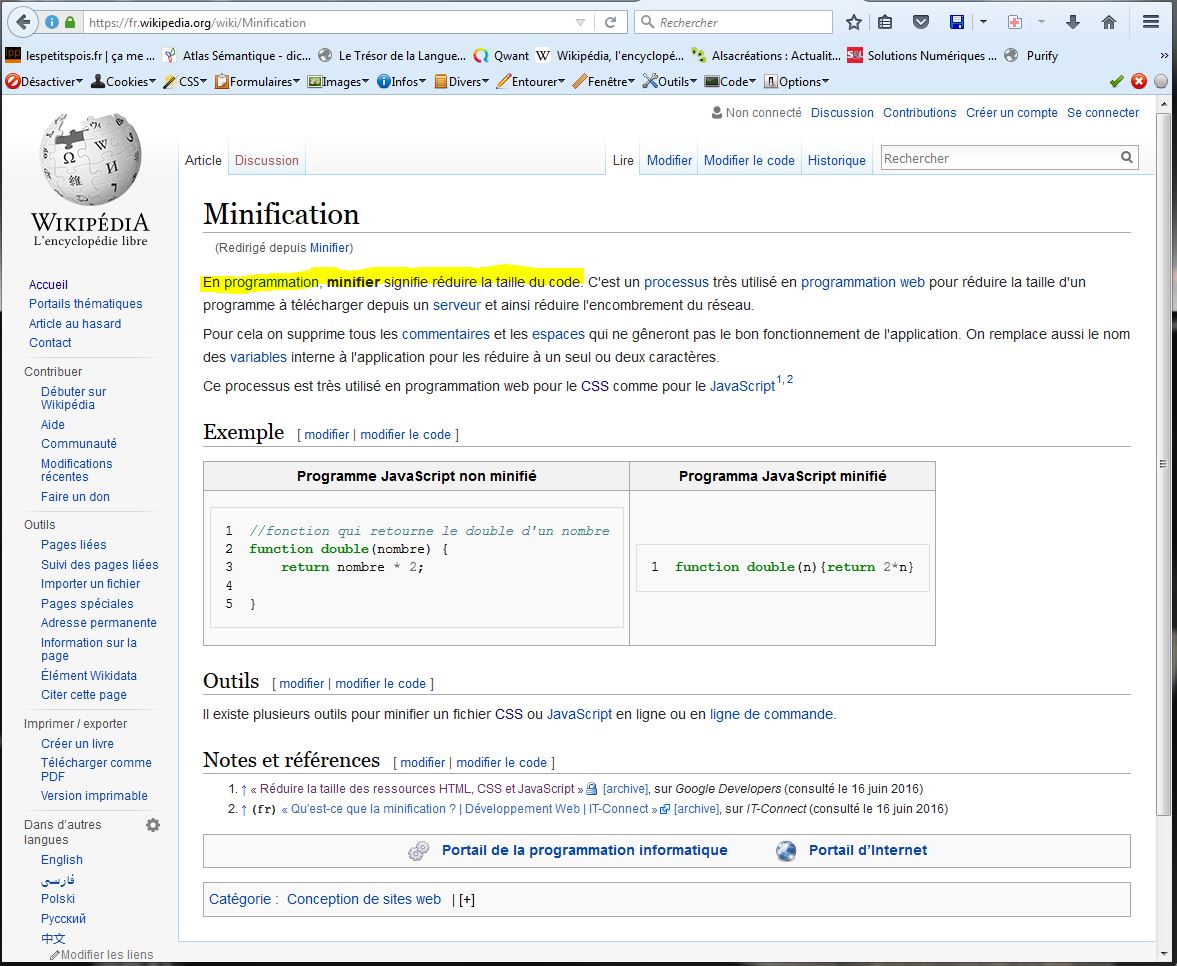This screenshot has width=1177, height=966.
Task: Click the blue floppy disk save icon
Action: pyautogui.click(x=957, y=22)
